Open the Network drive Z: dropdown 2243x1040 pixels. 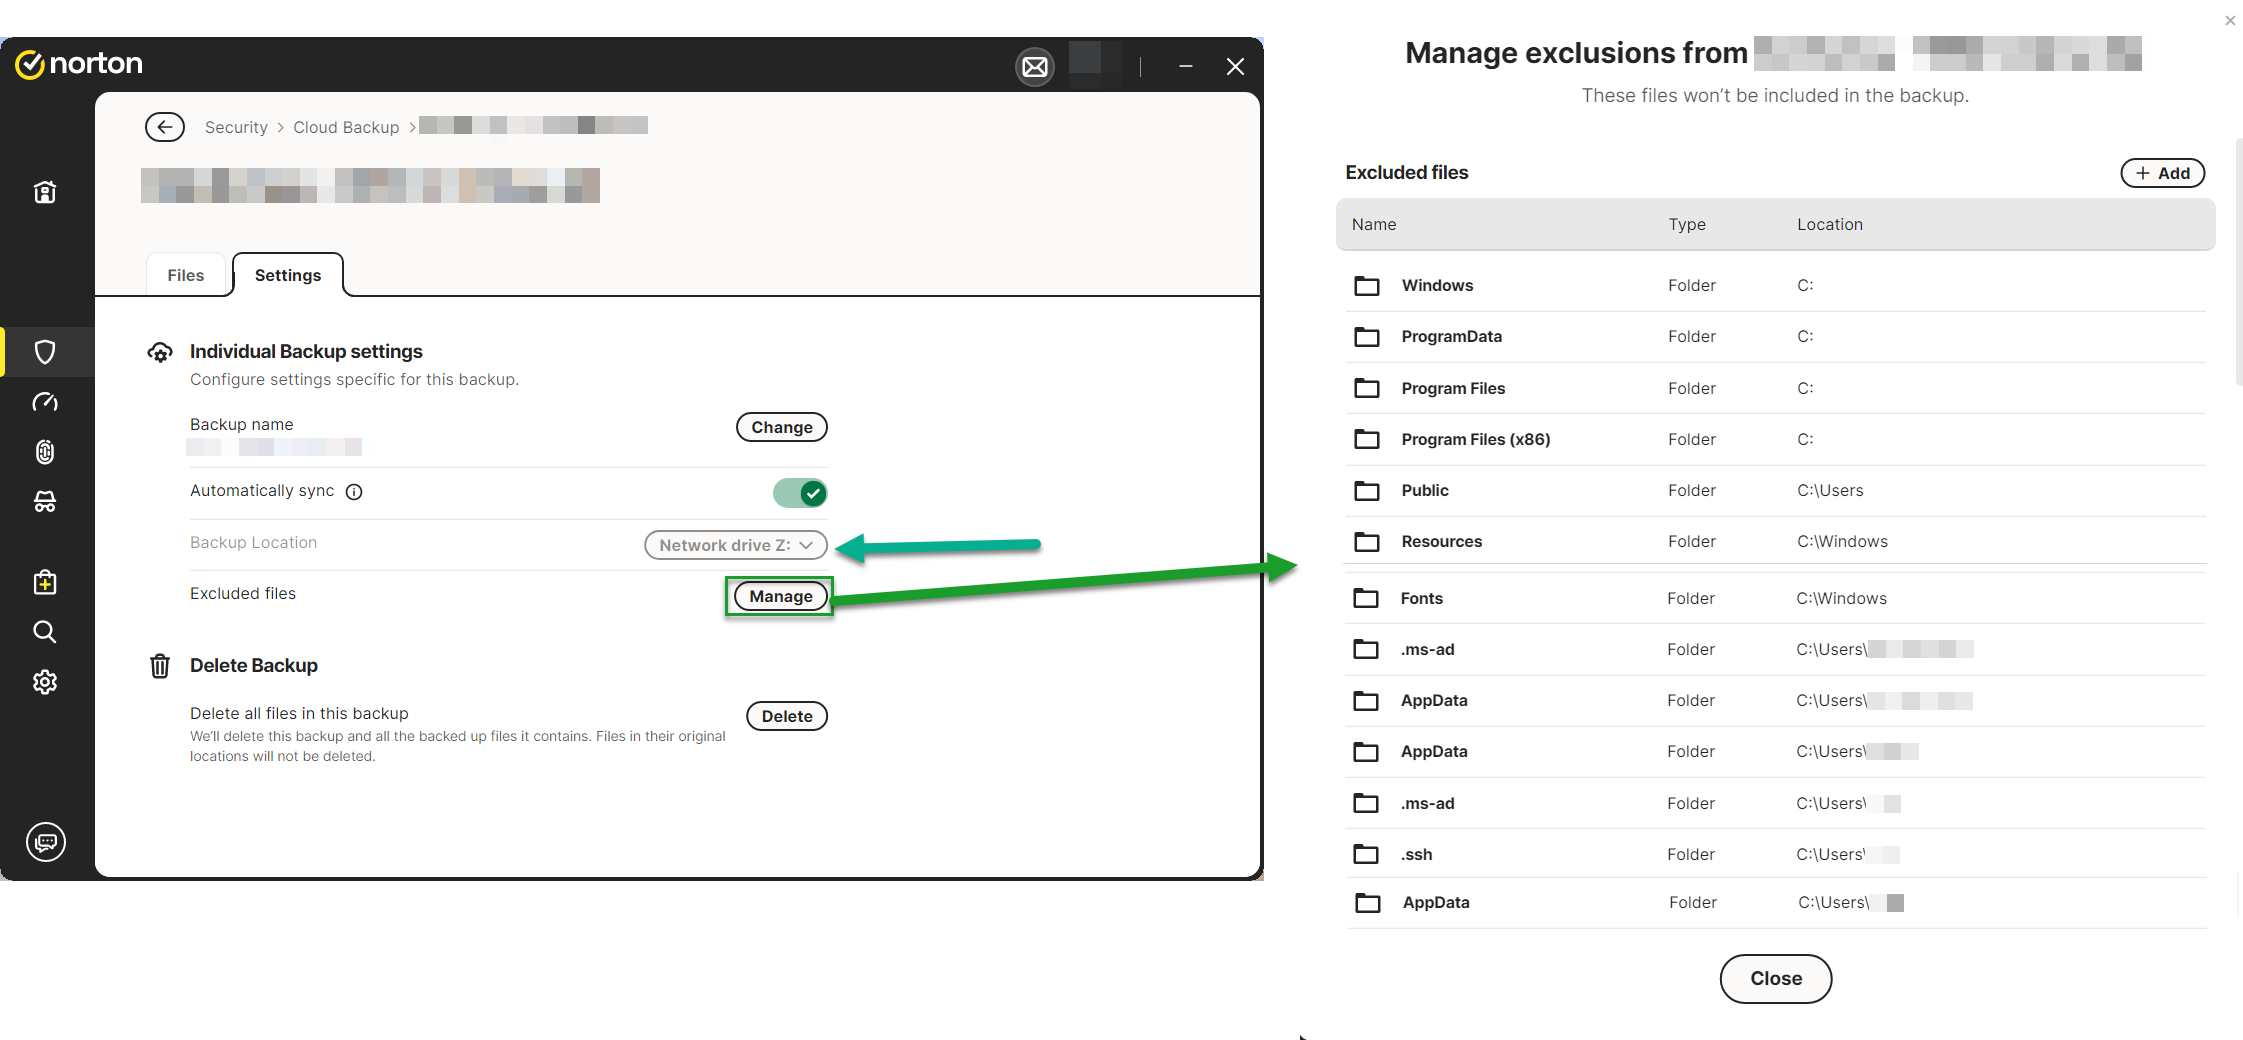point(736,545)
